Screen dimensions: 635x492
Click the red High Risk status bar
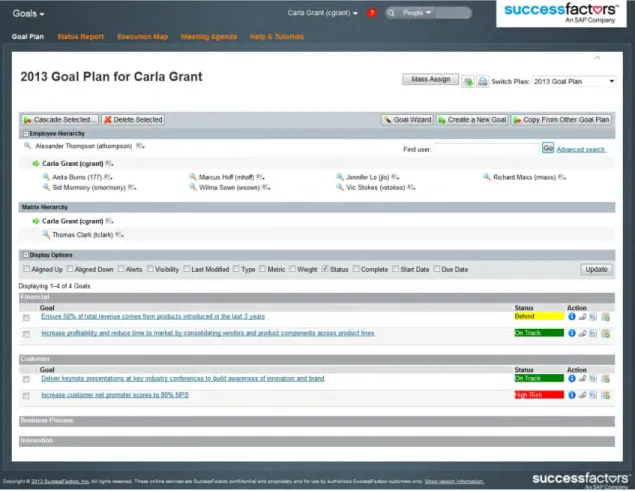coord(539,395)
